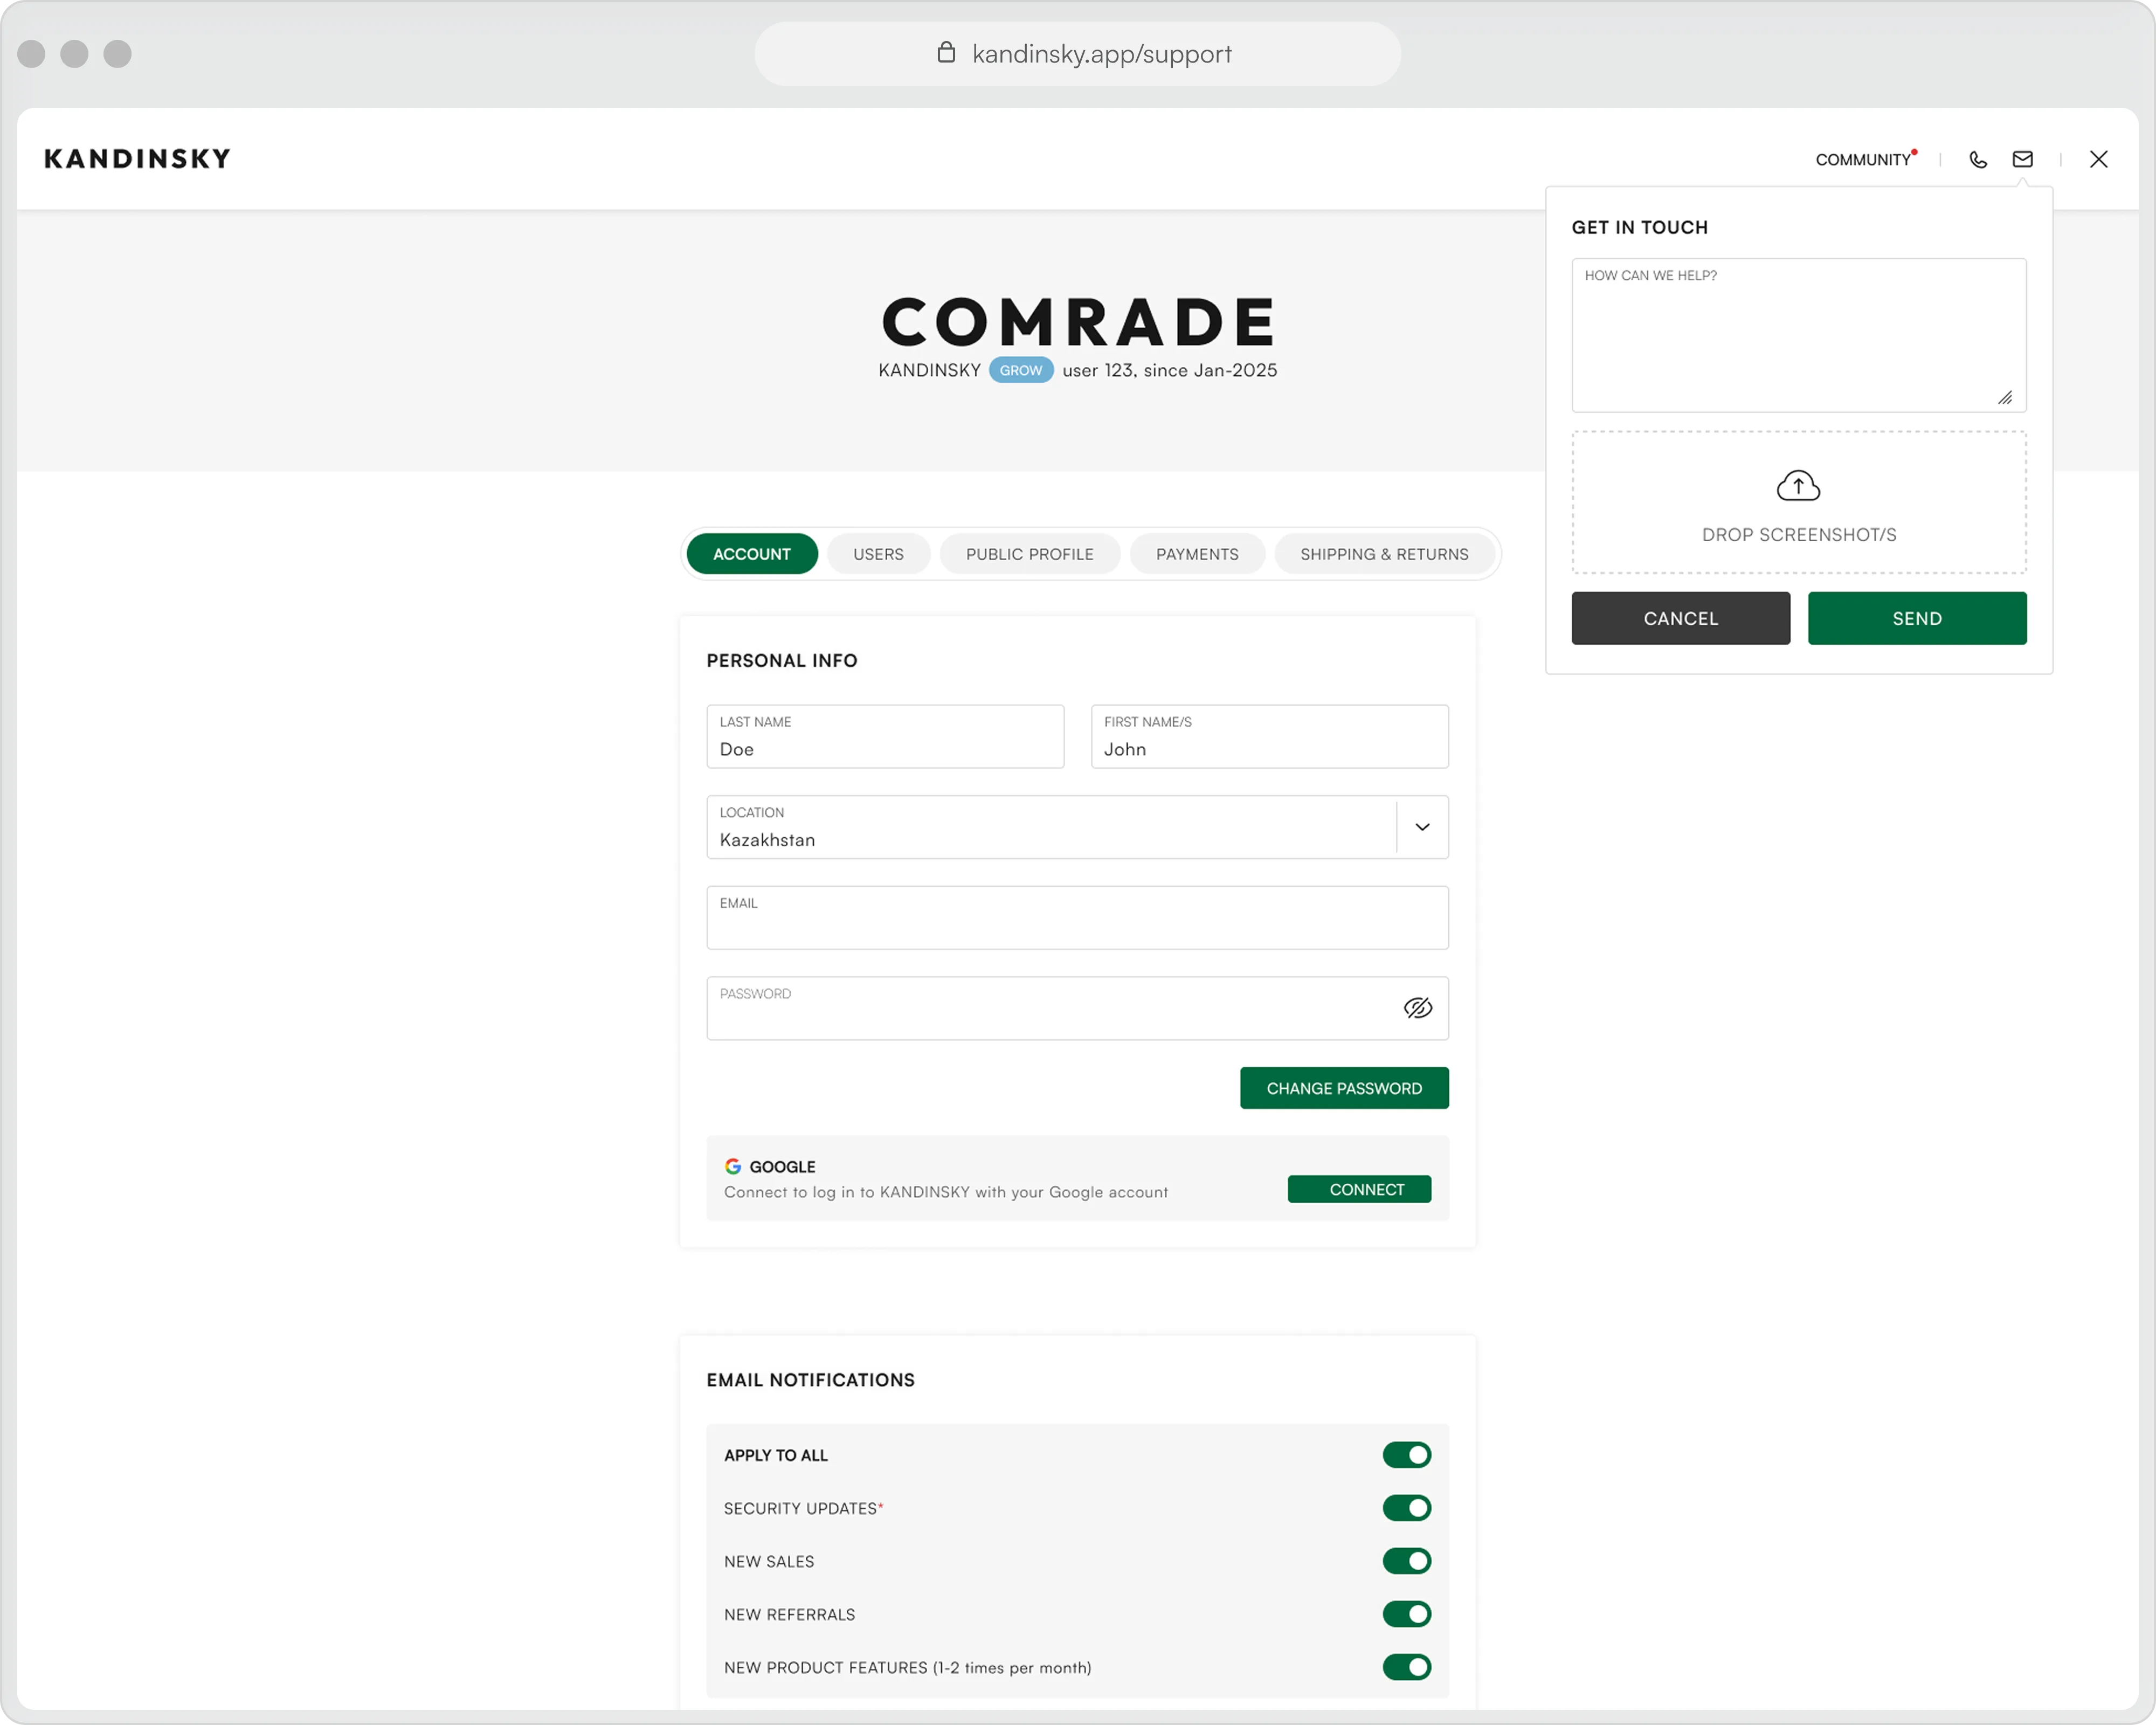Switch to the USERS tab
Screen dimensions: 2156x1725
878,554
